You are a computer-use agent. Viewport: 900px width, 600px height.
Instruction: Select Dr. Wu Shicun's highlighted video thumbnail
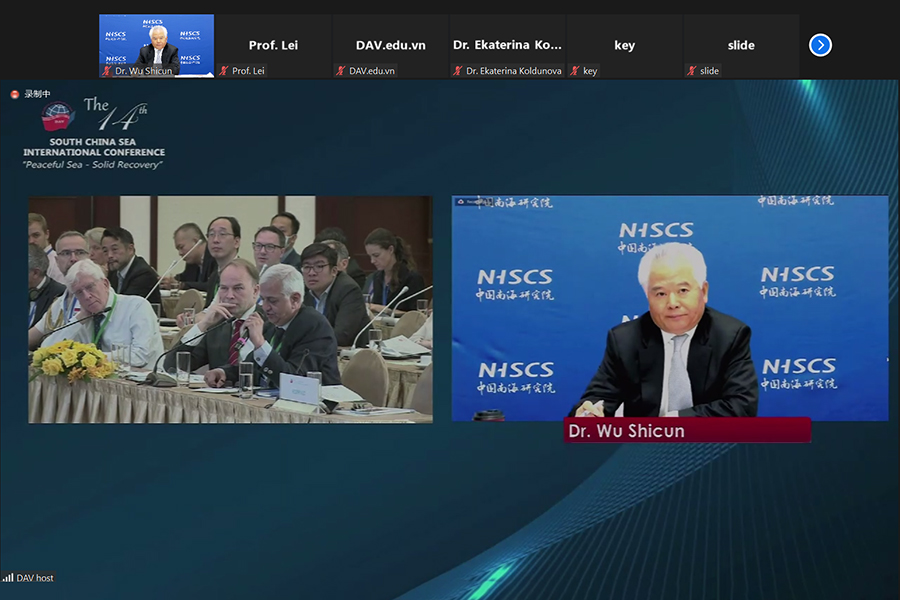tap(155, 40)
